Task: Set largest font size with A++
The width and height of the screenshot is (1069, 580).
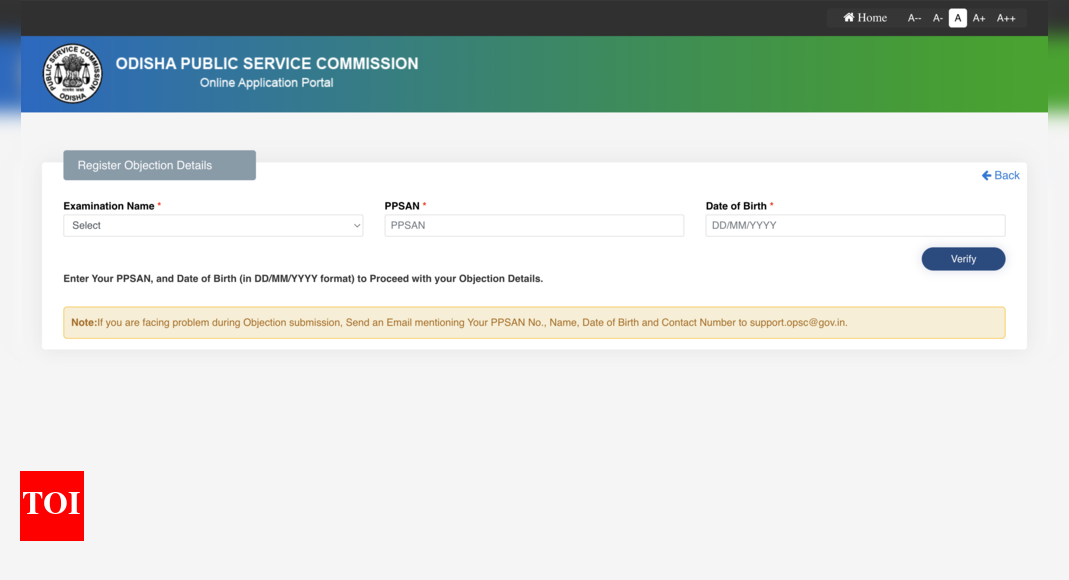Action: point(1006,18)
